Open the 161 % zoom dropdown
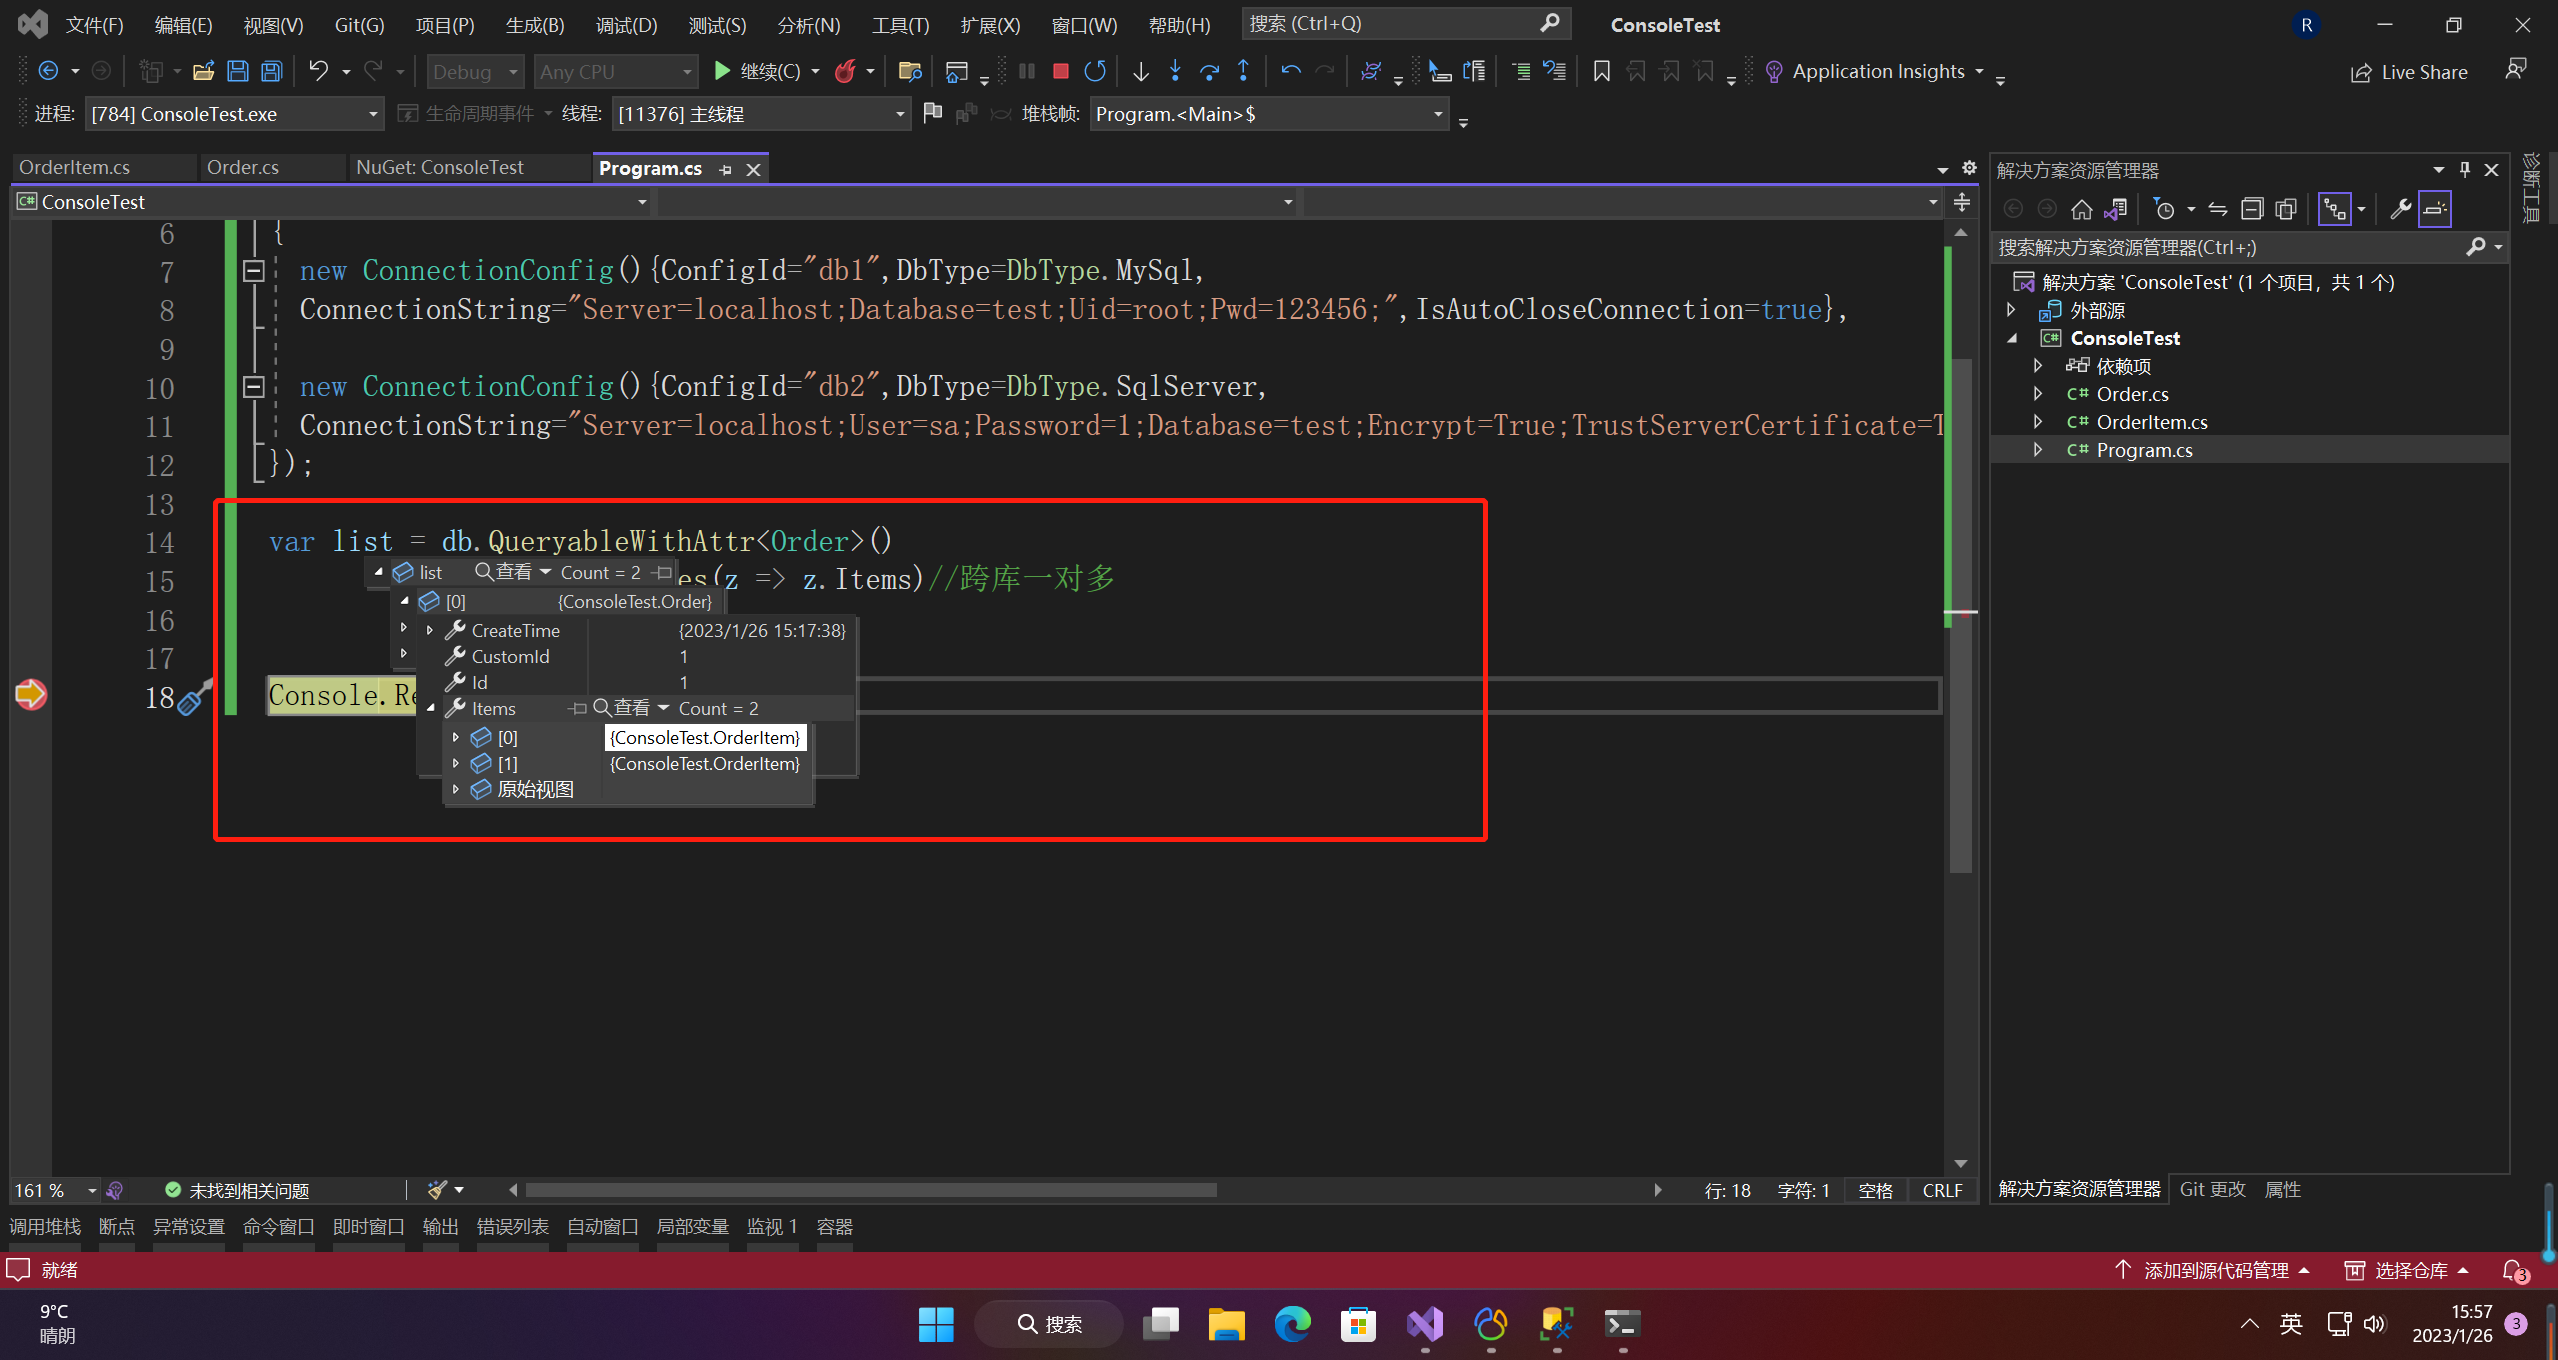 [x=91, y=1190]
